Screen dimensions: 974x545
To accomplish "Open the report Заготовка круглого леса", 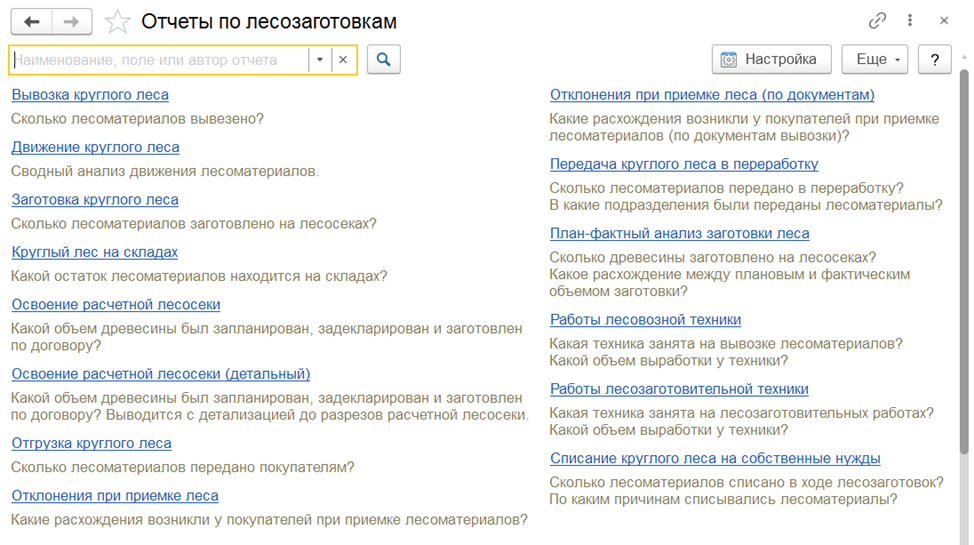I will (x=95, y=199).
